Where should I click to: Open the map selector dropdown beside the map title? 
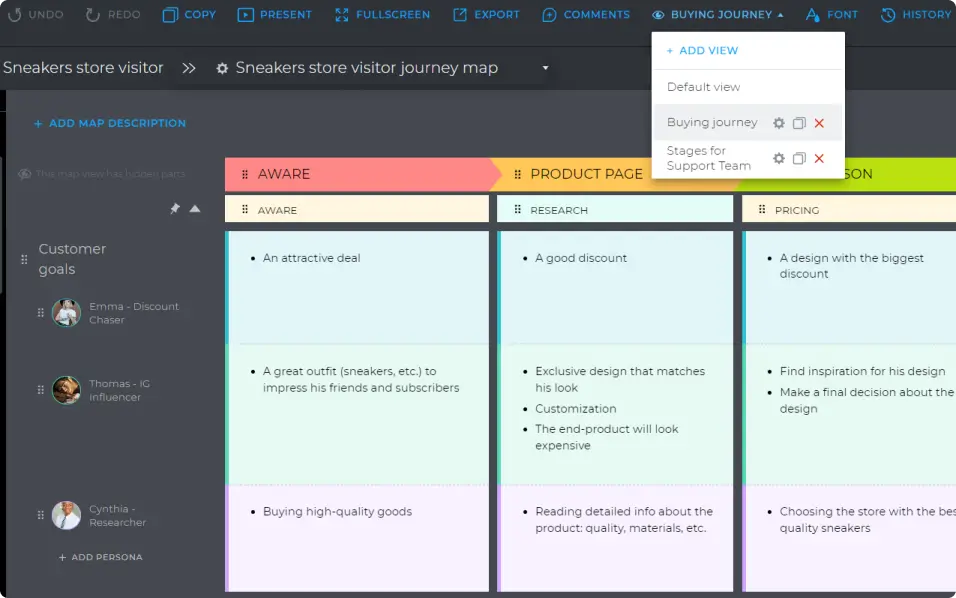(x=544, y=68)
